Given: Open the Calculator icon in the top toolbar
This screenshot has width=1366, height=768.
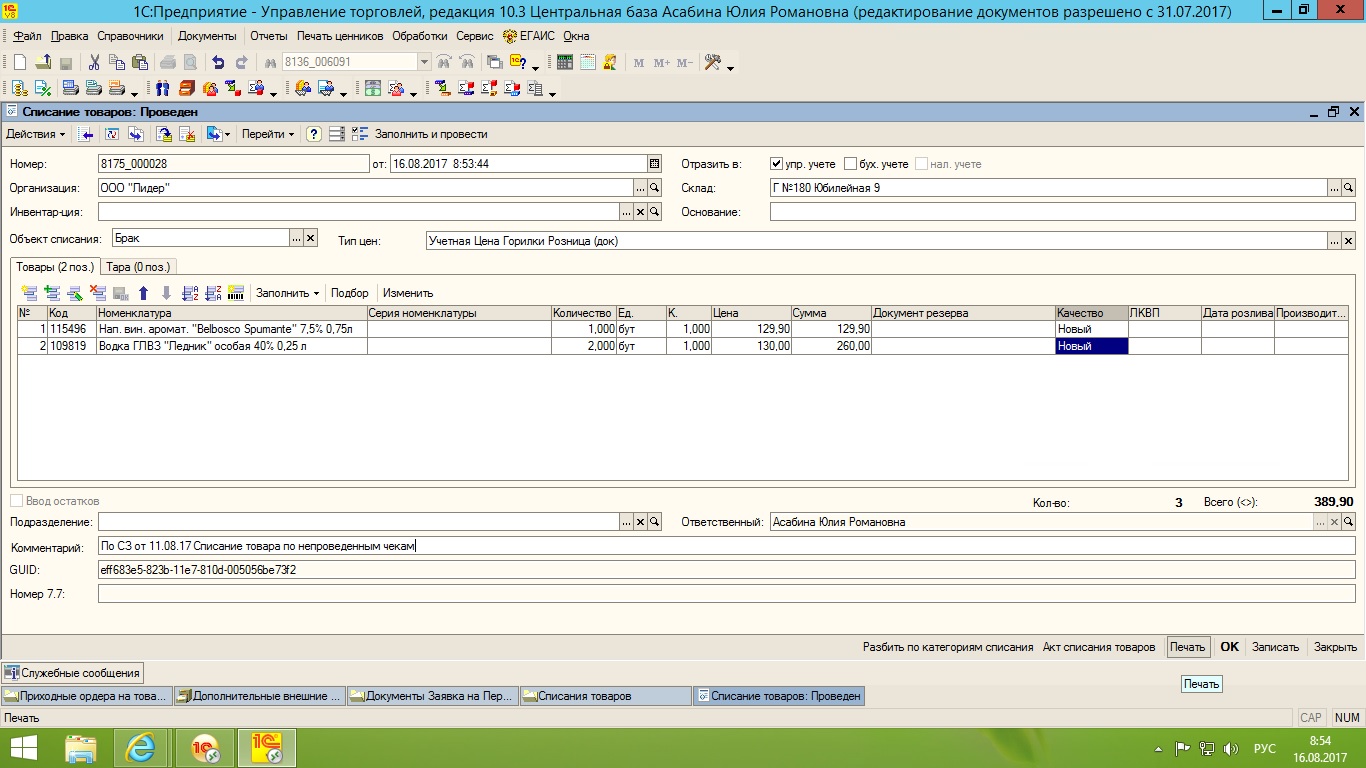Looking at the screenshot, I should [564, 62].
